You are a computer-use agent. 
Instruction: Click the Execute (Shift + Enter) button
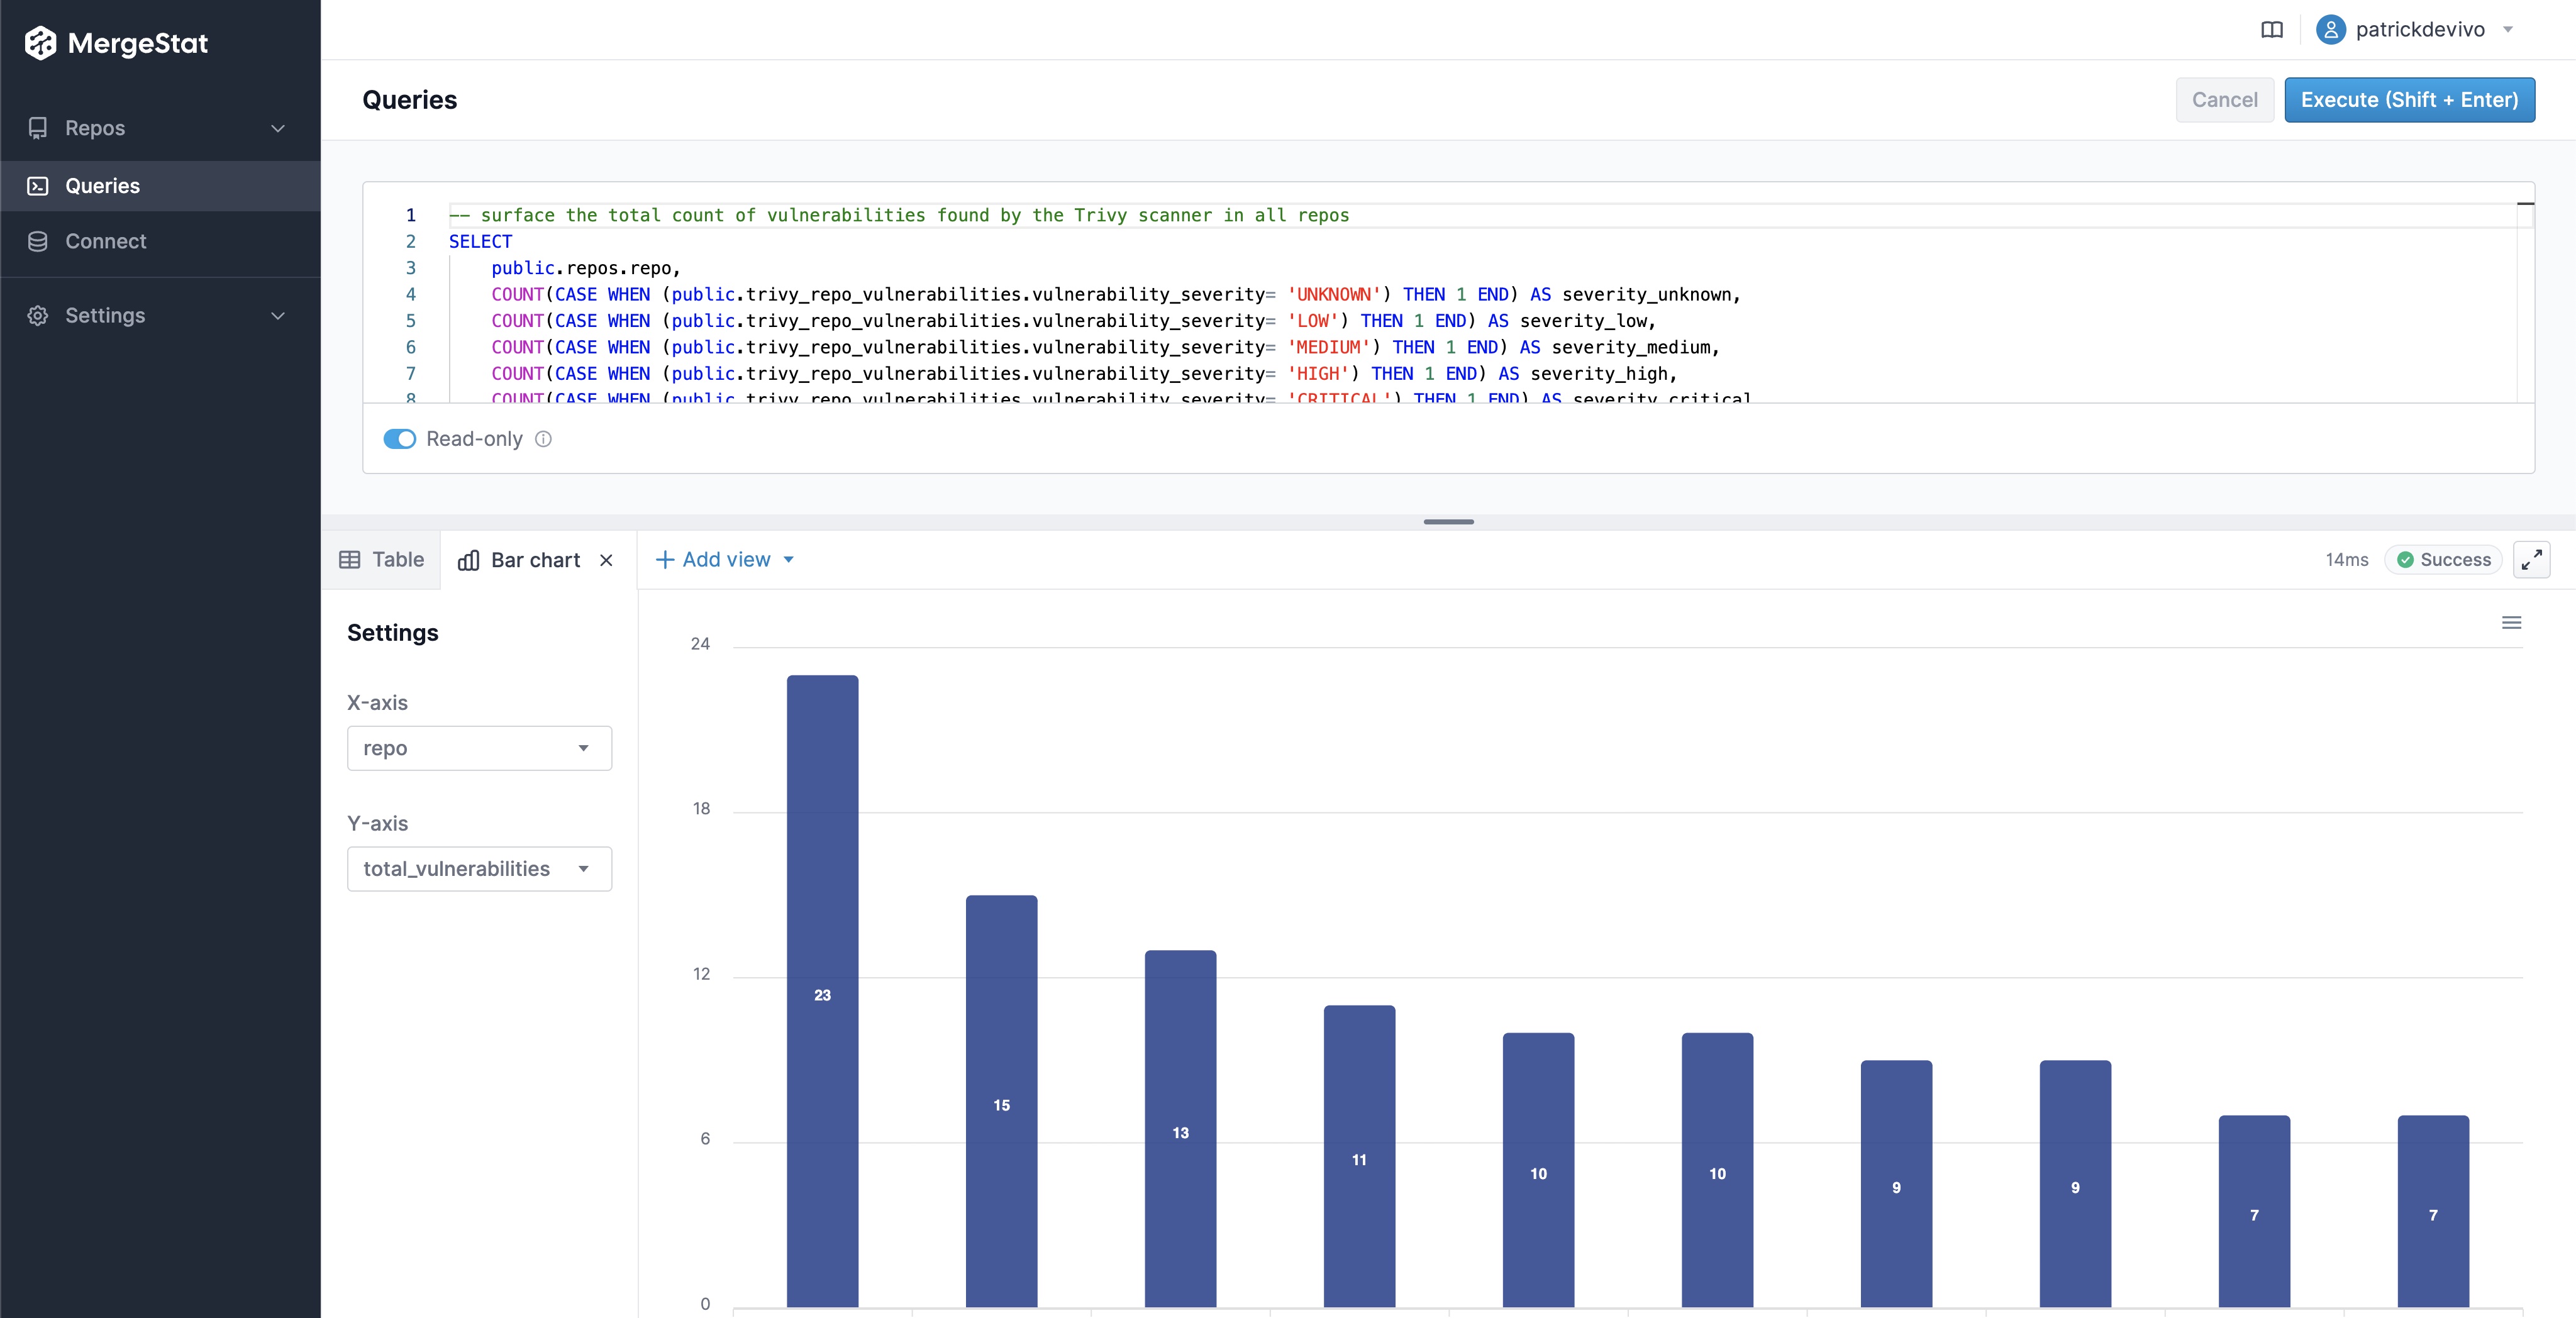(2408, 100)
